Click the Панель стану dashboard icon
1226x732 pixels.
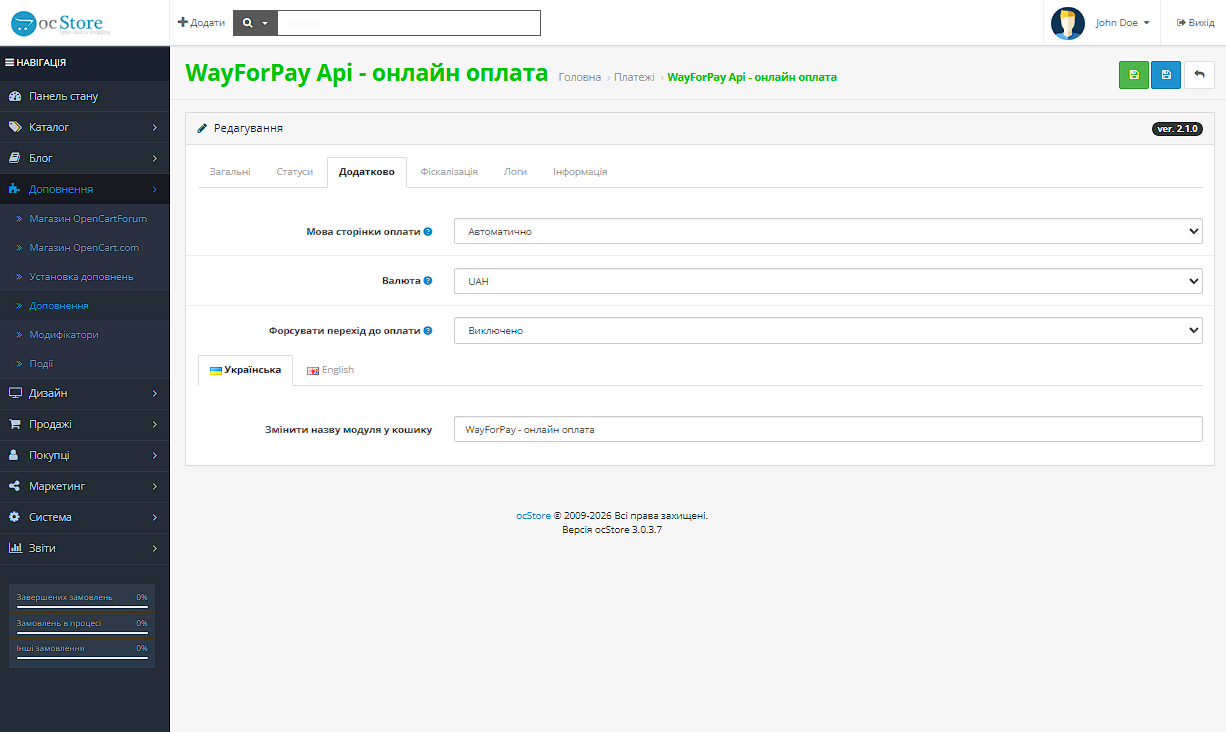tap(15, 96)
